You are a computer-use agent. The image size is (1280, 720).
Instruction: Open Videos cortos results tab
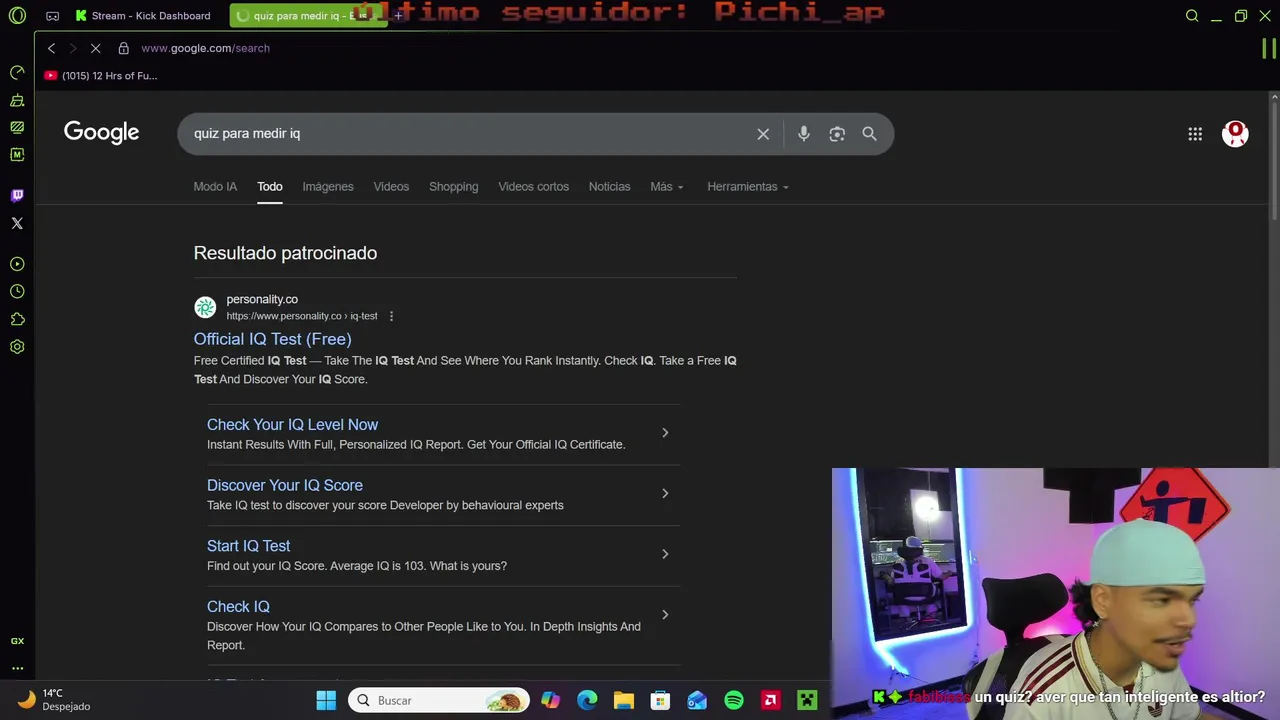tap(533, 187)
